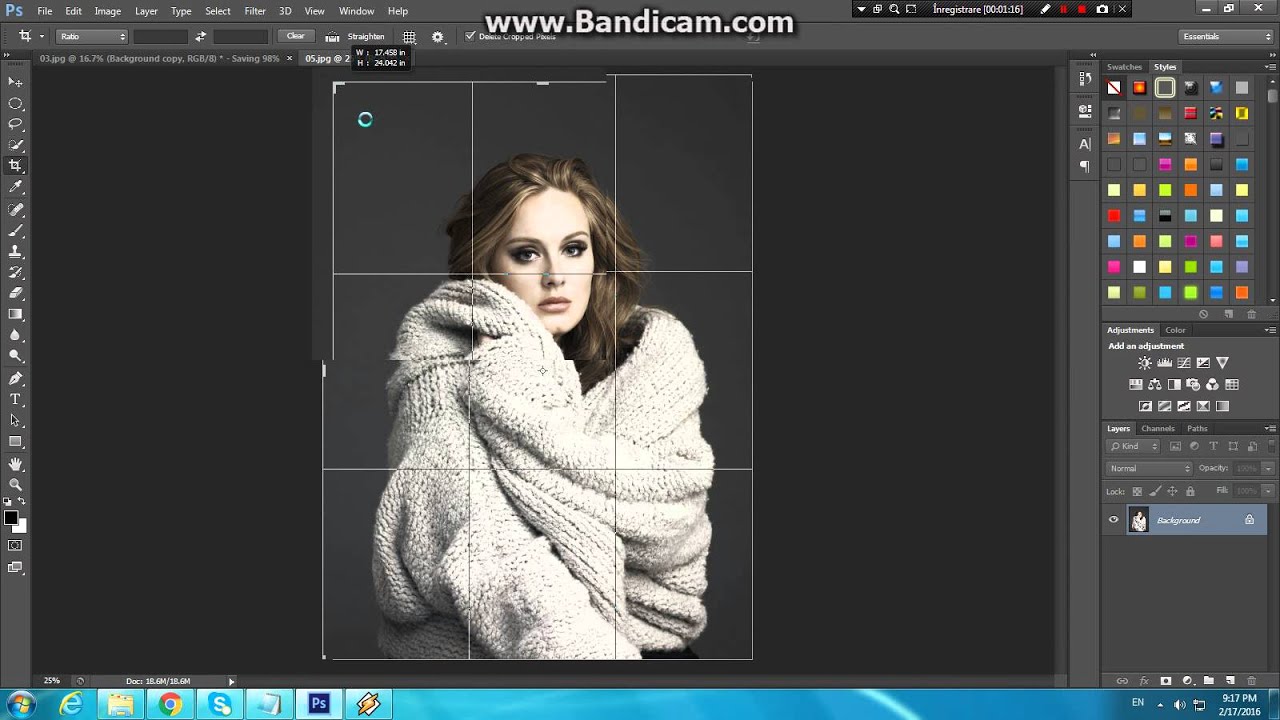Open the Essentials workspace dropdown
The height and width of the screenshot is (720, 1280).
(x=1225, y=36)
